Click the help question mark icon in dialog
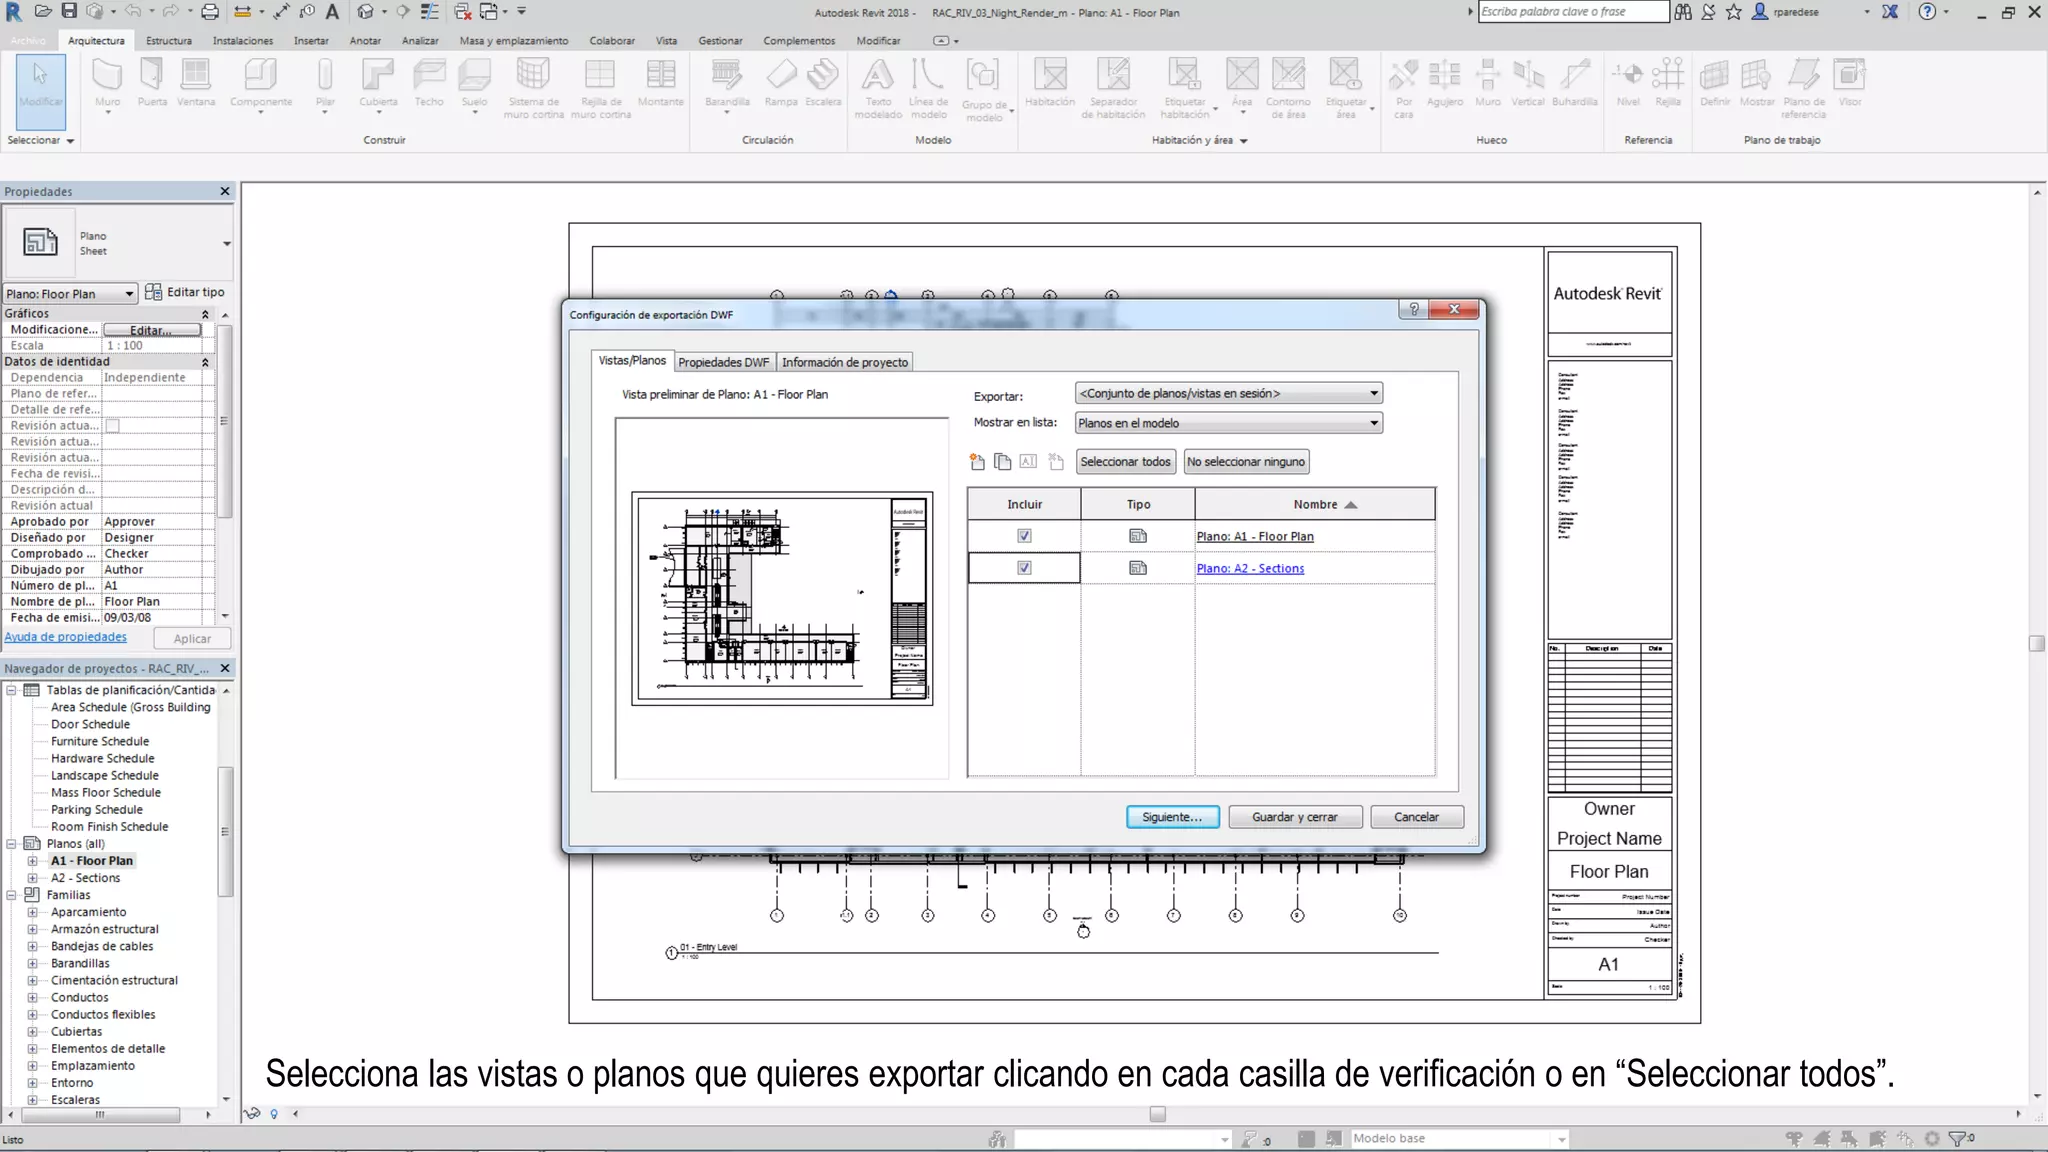 coord(1414,309)
